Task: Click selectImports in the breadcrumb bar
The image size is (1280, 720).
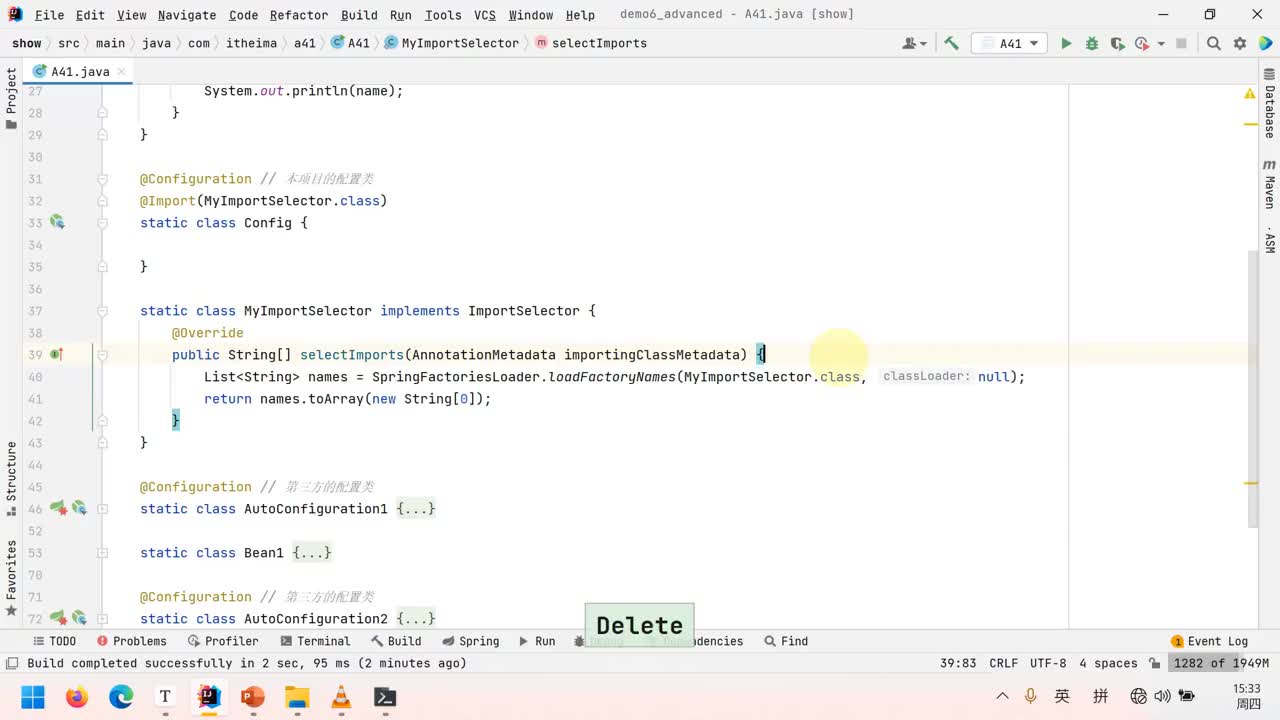Action: click(591, 43)
